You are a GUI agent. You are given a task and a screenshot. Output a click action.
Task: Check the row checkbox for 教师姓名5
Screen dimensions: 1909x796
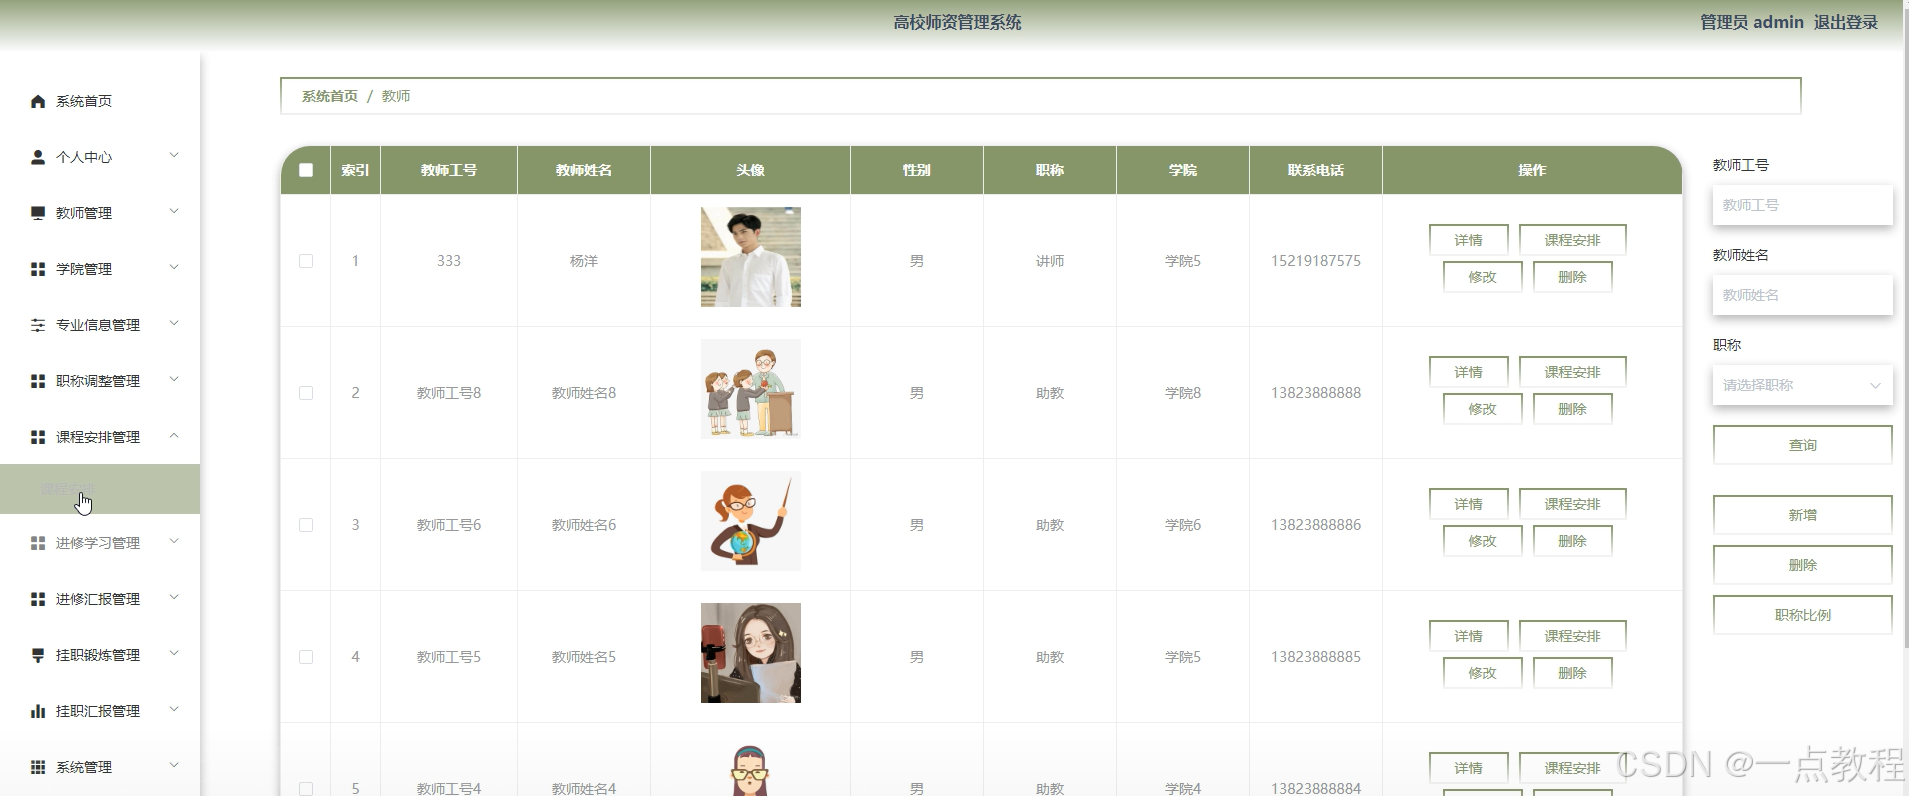306,657
